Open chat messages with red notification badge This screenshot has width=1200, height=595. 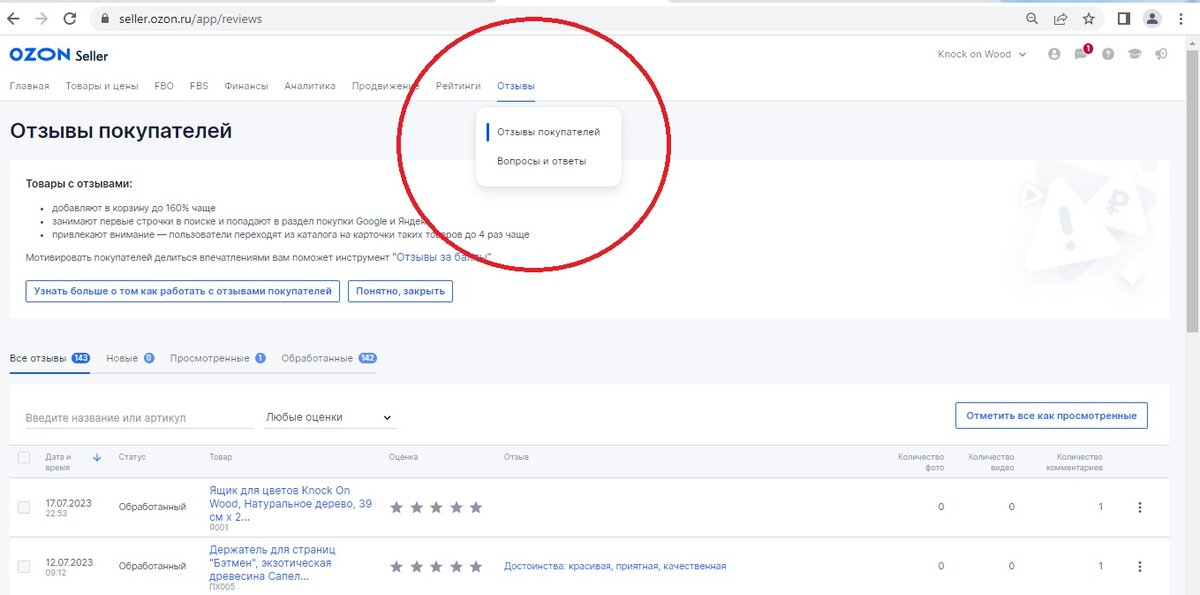point(1081,54)
